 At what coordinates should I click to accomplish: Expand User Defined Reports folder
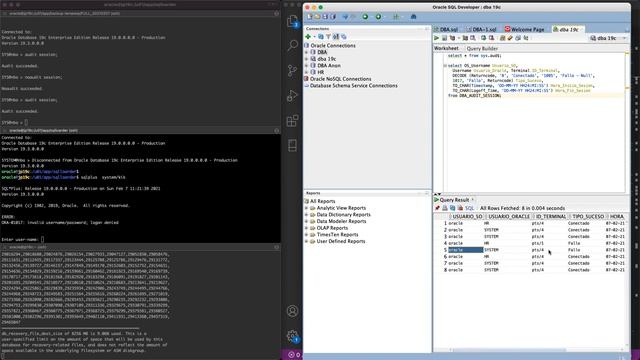[x=307, y=241]
